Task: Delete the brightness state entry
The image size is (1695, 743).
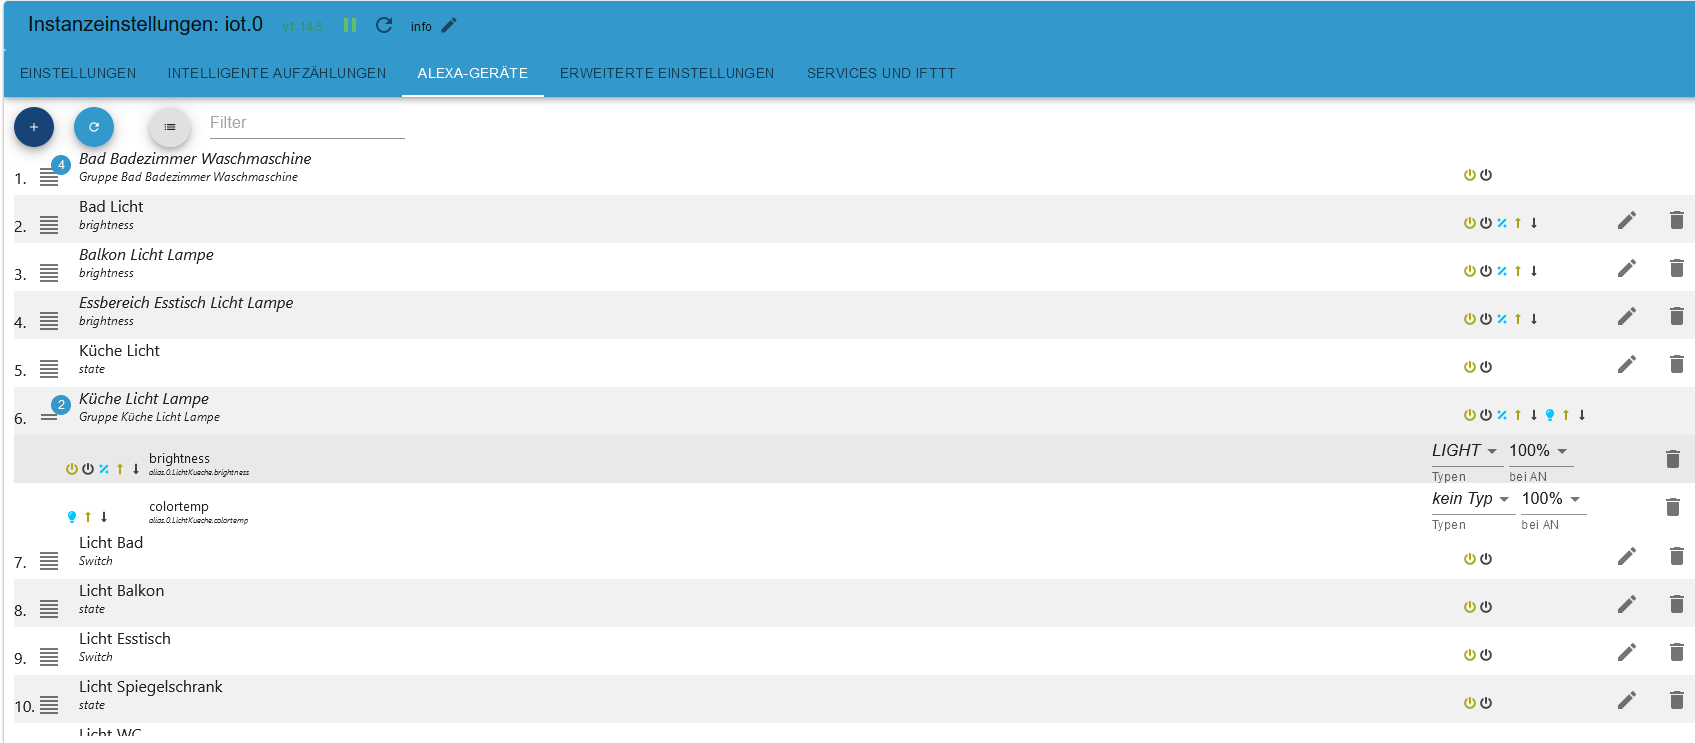Action: [1673, 459]
